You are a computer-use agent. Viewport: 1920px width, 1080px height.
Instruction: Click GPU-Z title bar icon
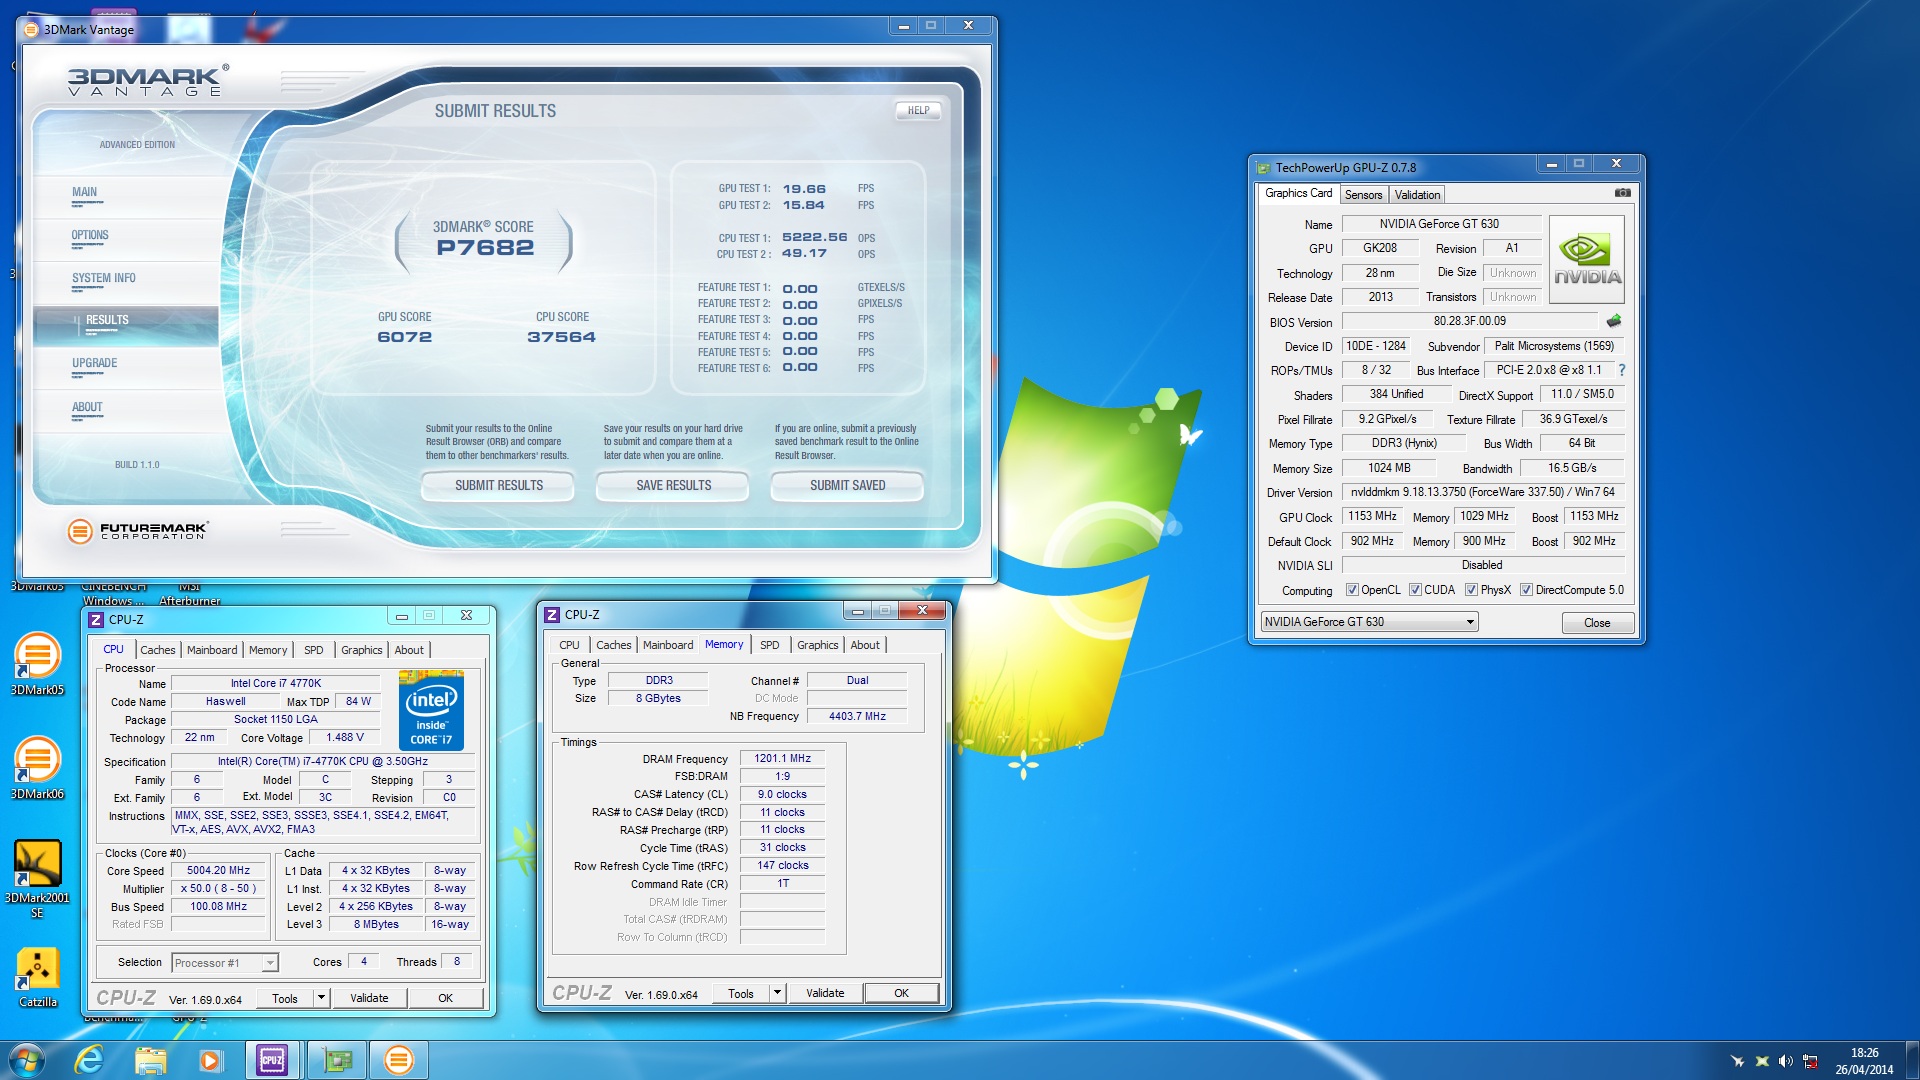[1263, 168]
